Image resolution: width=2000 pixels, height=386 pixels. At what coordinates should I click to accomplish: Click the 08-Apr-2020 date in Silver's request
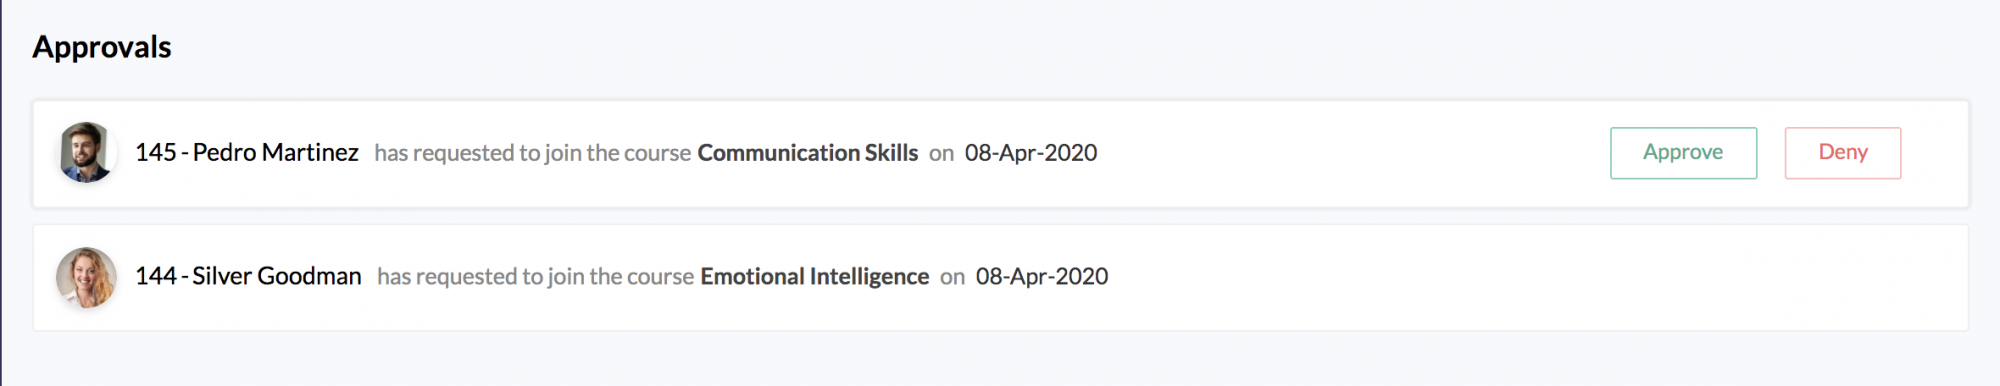pyautogui.click(x=1042, y=277)
